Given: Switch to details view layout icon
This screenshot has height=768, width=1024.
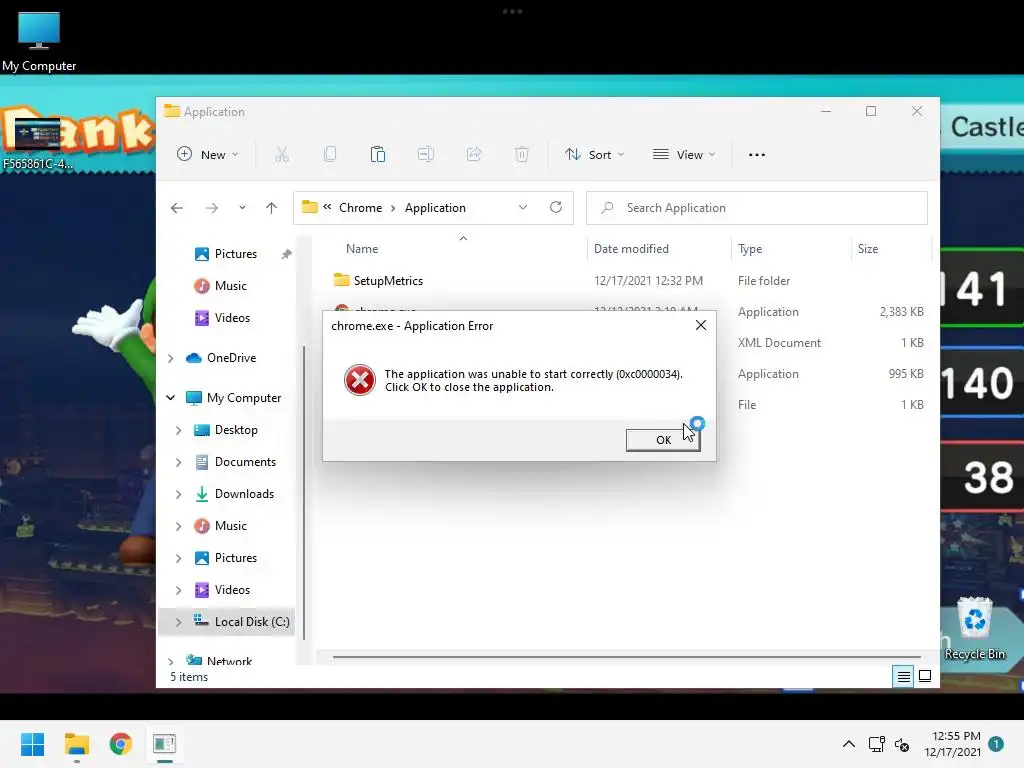Looking at the screenshot, I should click(x=903, y=677).
